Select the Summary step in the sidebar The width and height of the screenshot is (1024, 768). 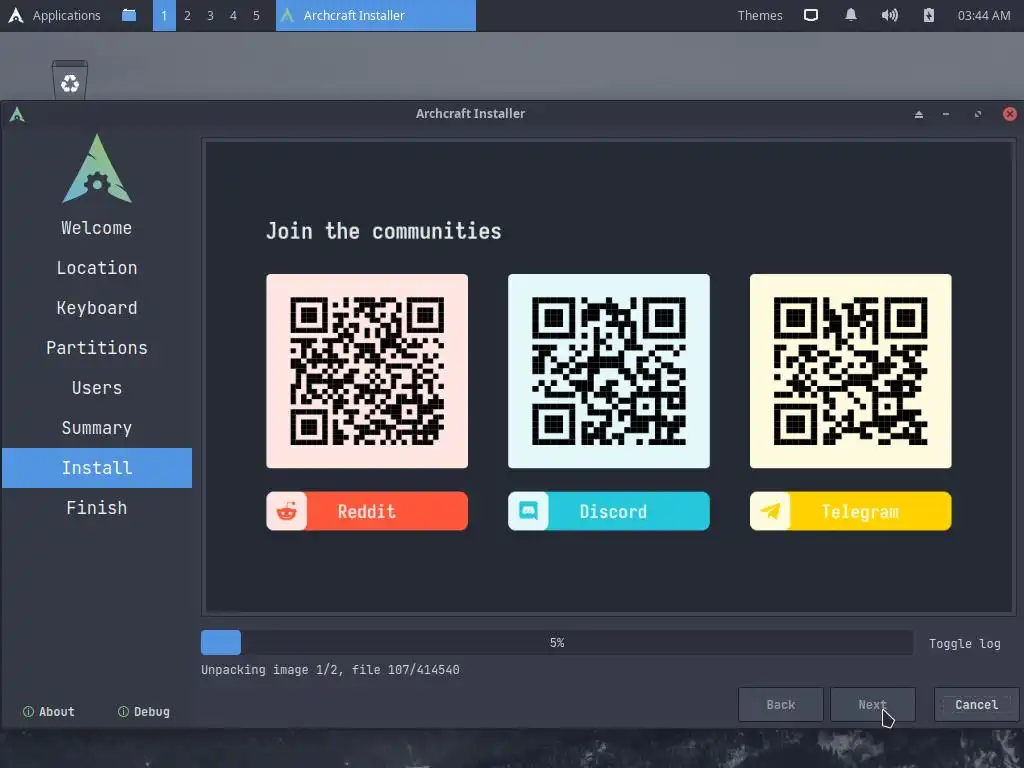pyautogui.click(x=97, y=428)
